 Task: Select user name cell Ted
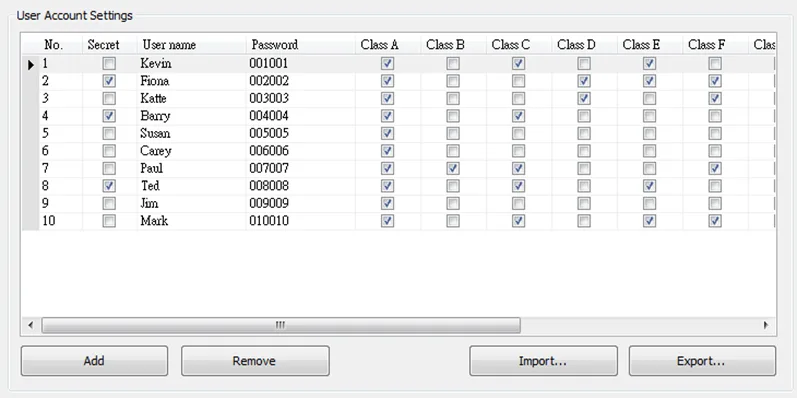pos(192,186)
